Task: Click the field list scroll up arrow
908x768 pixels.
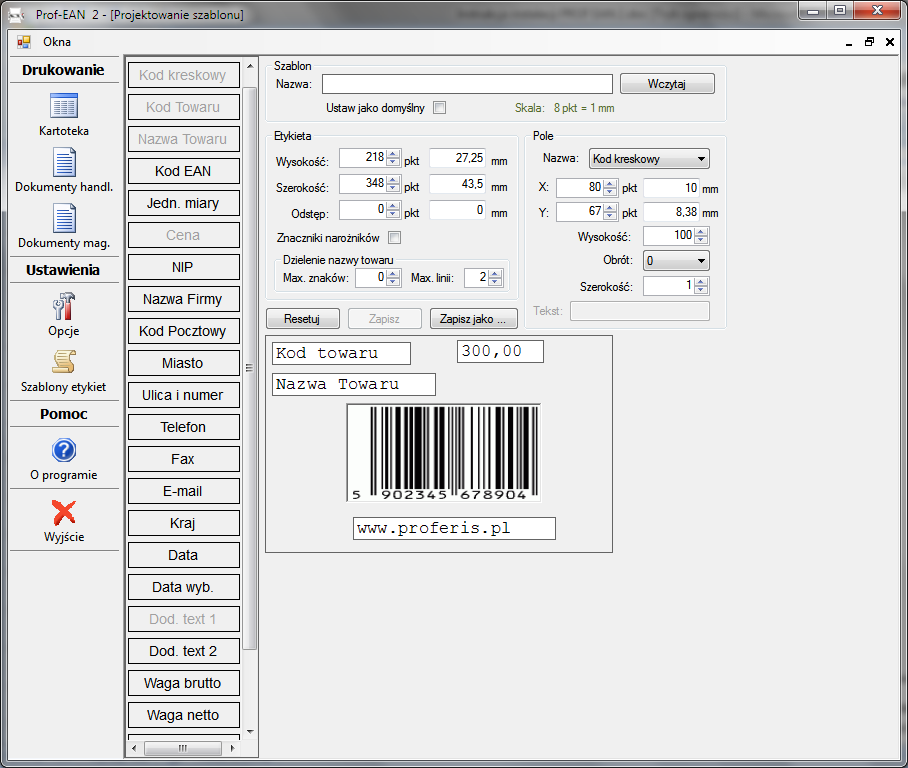Action: click(x=250, y=67)
